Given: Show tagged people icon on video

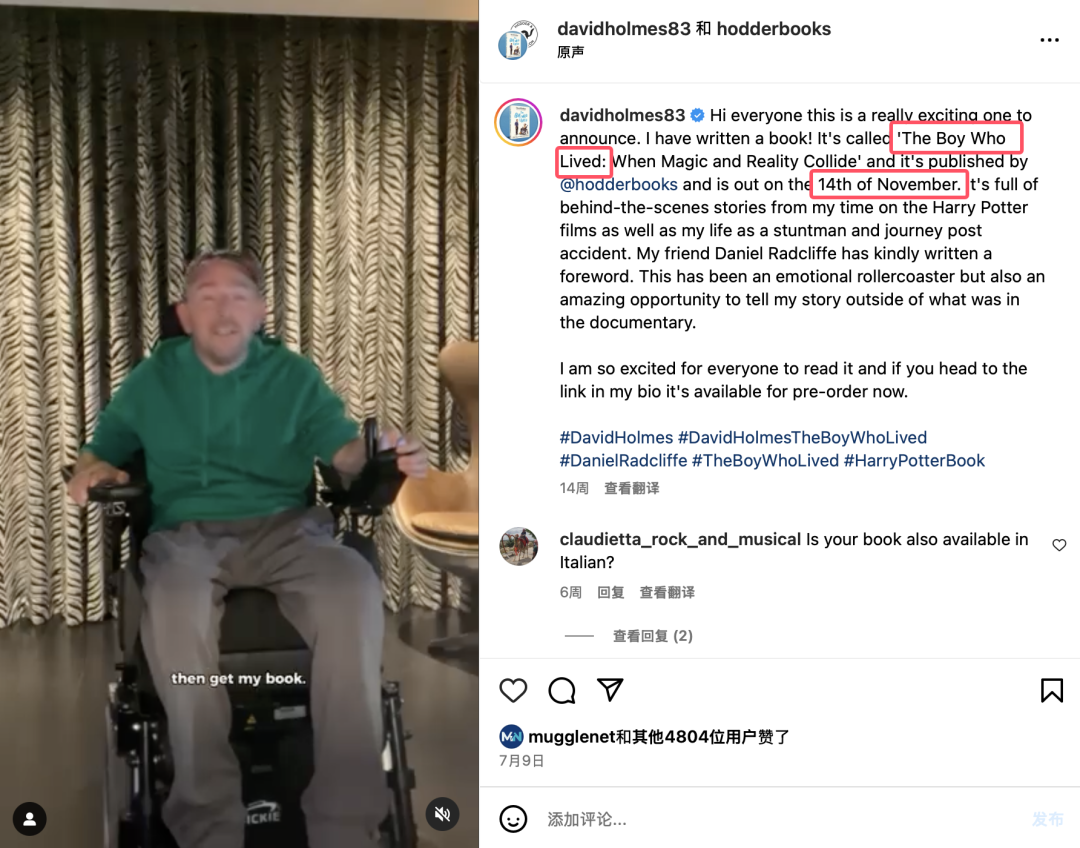Looking at the screenshot, I should coord(30,818).
